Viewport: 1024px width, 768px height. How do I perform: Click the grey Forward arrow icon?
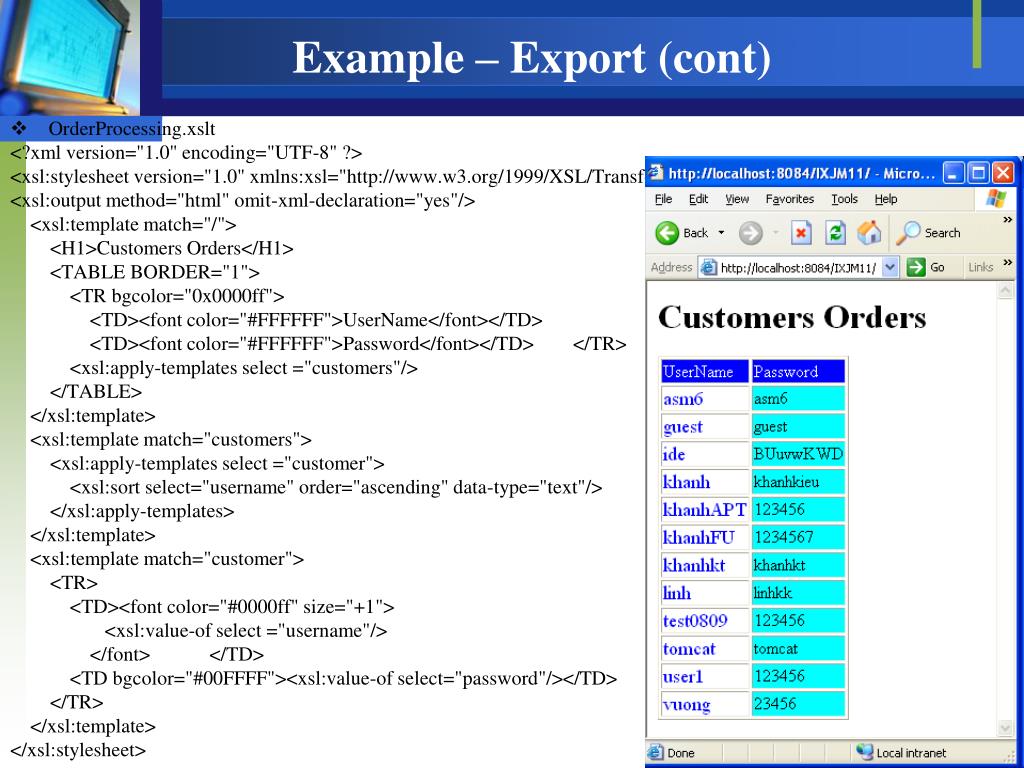tap(750, 232)
